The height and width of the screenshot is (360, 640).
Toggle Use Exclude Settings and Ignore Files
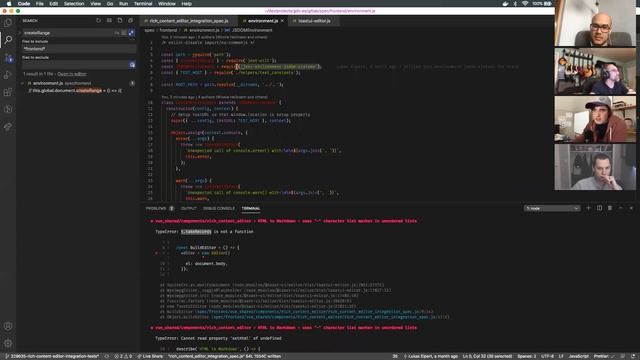tap(132, 65)
